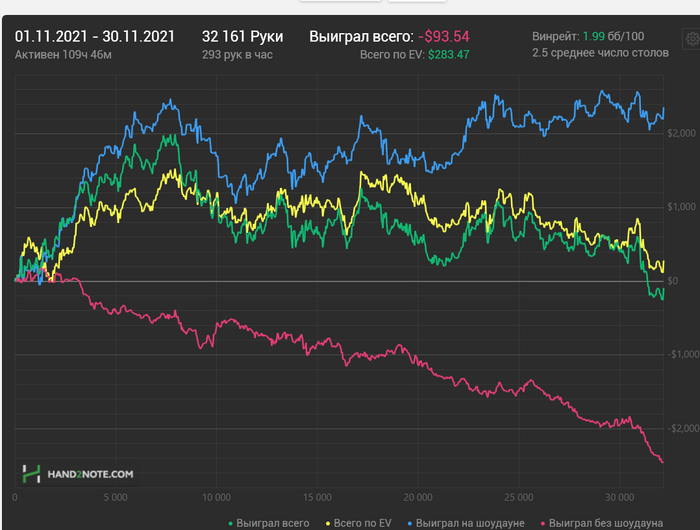Image resolution: width=700 pixels, height=530 pixels.
Task: Click the -$1,000 y-axis label
Action: pos(683,355)
